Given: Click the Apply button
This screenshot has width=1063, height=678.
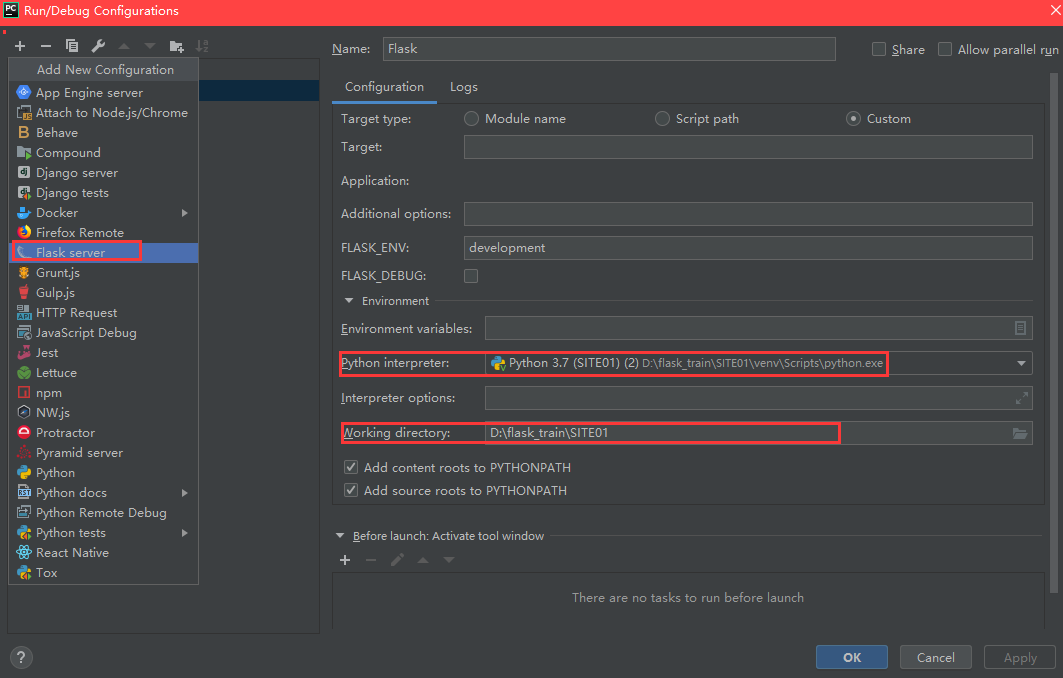Looking at the screenshot, I should [x=1020, y=657].
